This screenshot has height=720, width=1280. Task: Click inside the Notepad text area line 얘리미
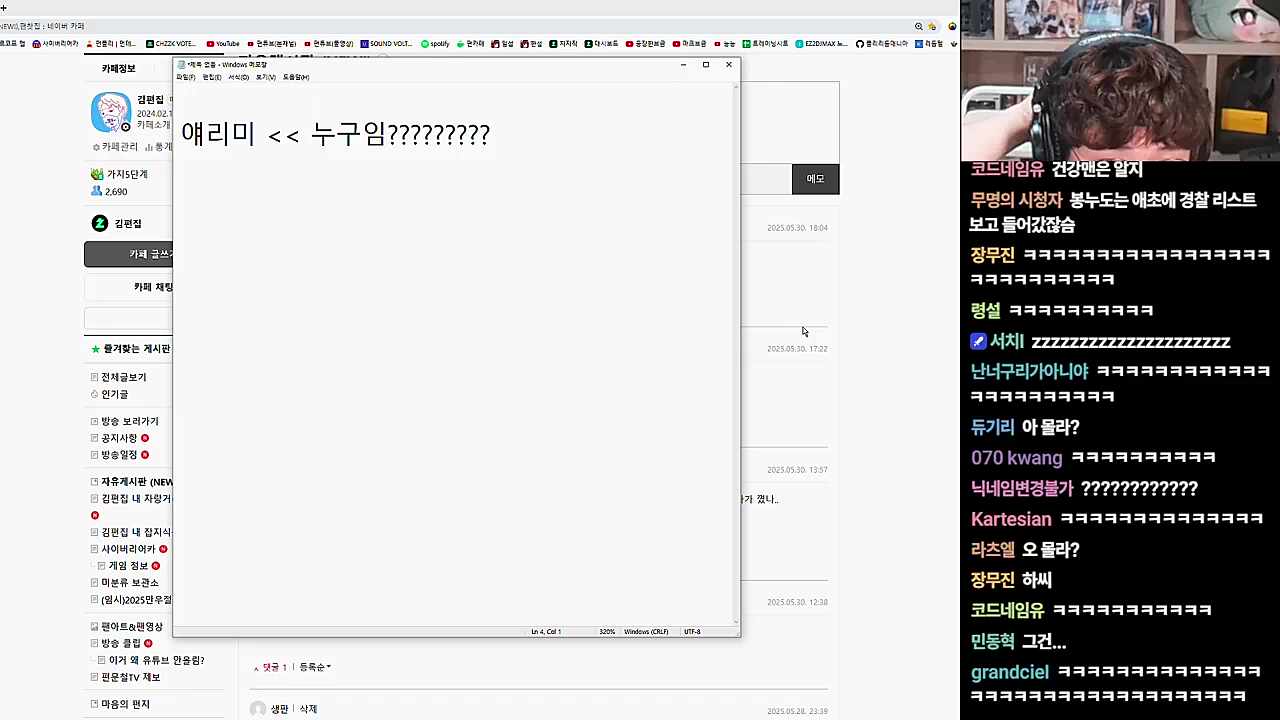coord(336,134)
